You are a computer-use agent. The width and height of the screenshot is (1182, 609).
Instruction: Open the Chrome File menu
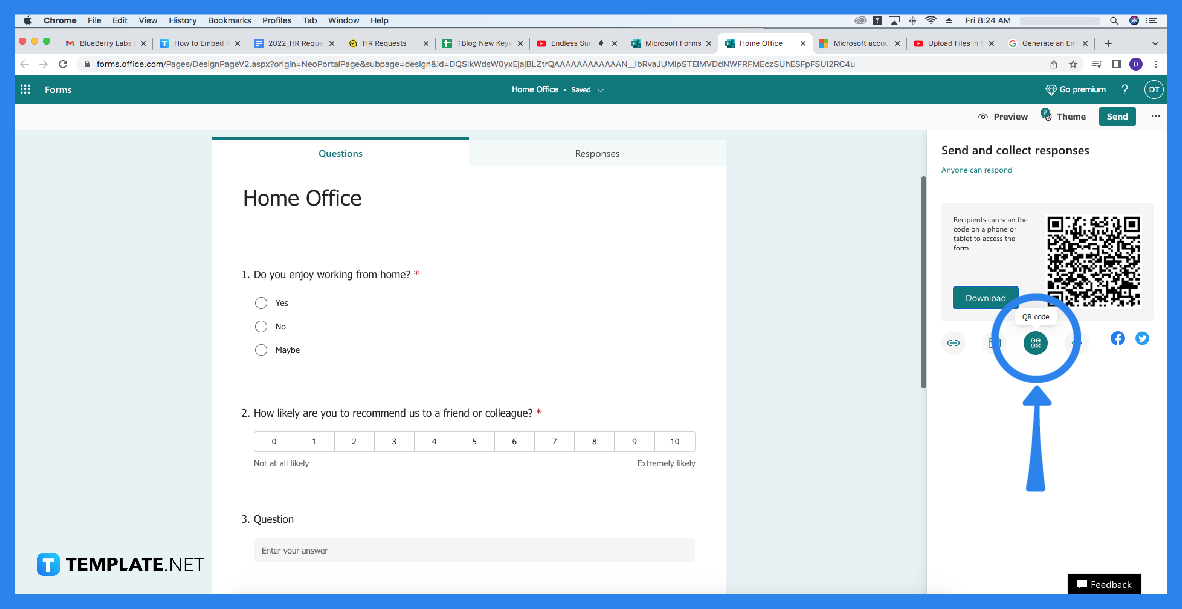pos(94,20)
